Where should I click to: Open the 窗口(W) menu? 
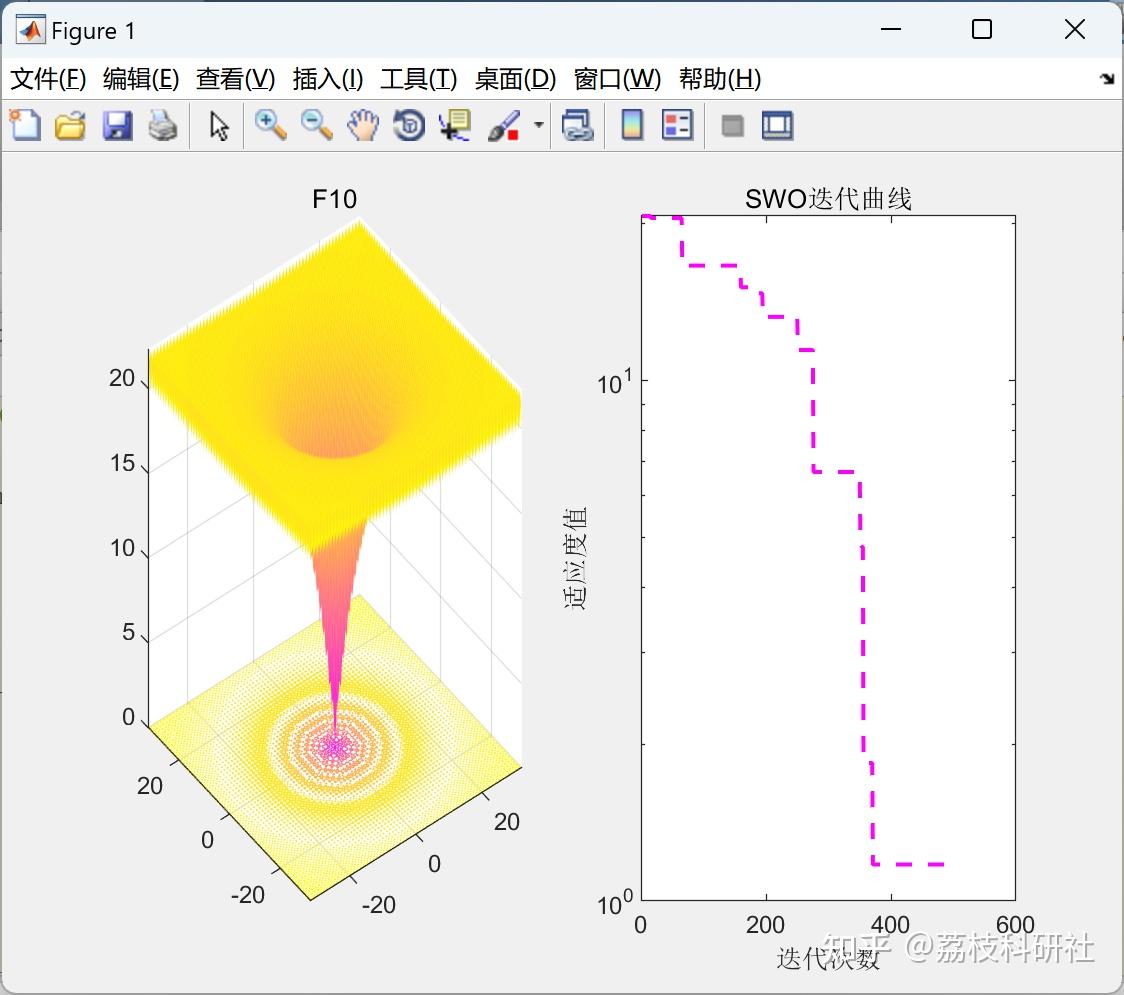click(617, 79)
